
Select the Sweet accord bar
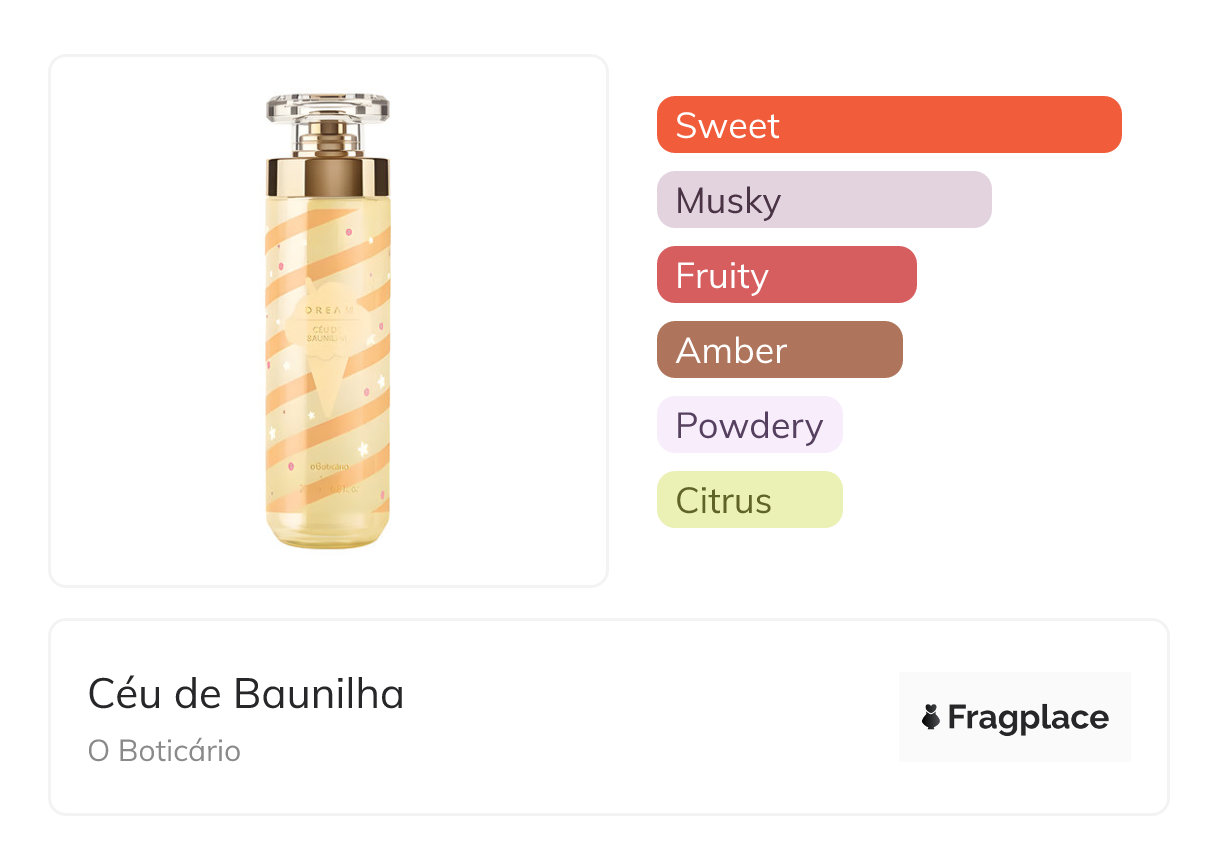coord(888,125)
